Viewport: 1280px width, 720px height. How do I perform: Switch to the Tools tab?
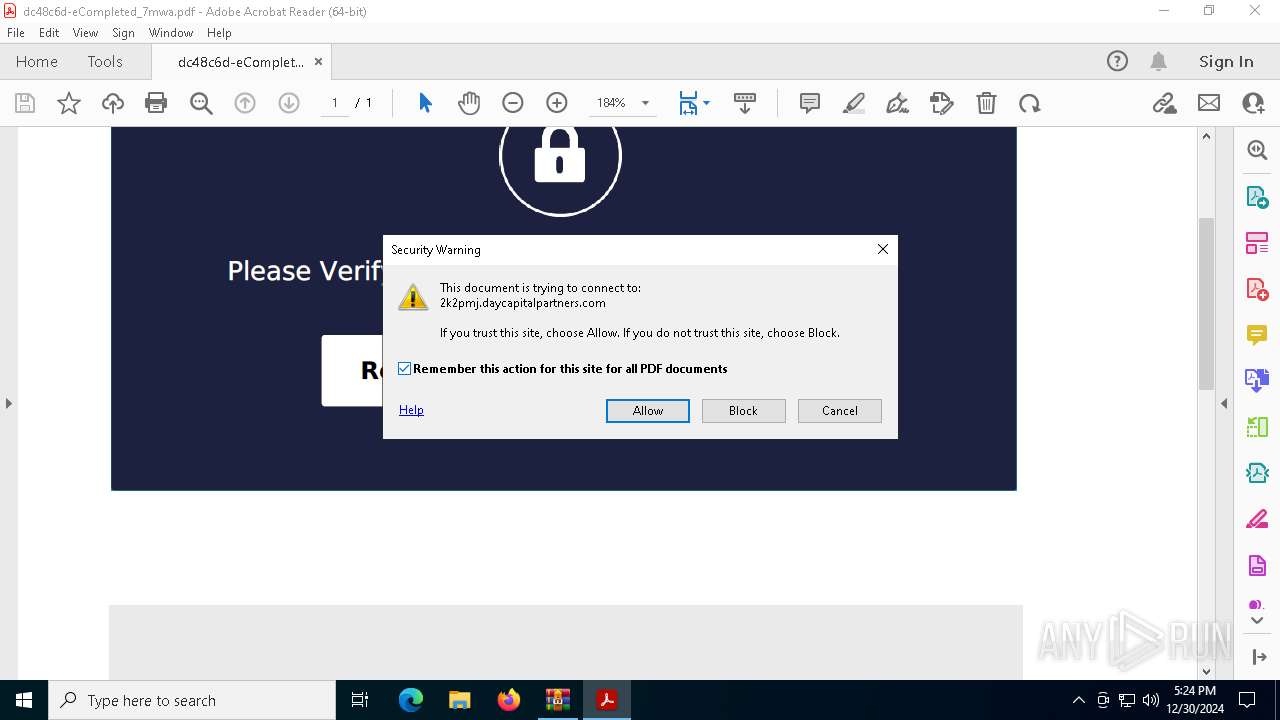105,61
